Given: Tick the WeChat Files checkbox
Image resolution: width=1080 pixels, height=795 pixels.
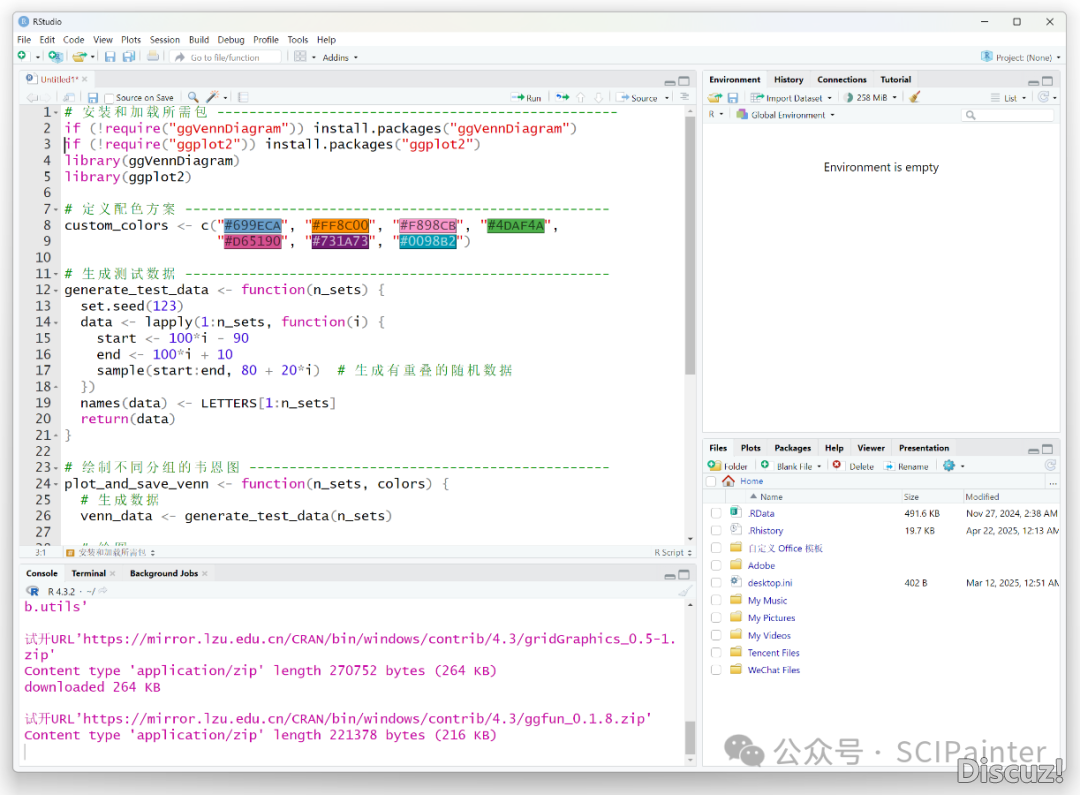Looking at the screenshot, I should click(716, 670).
